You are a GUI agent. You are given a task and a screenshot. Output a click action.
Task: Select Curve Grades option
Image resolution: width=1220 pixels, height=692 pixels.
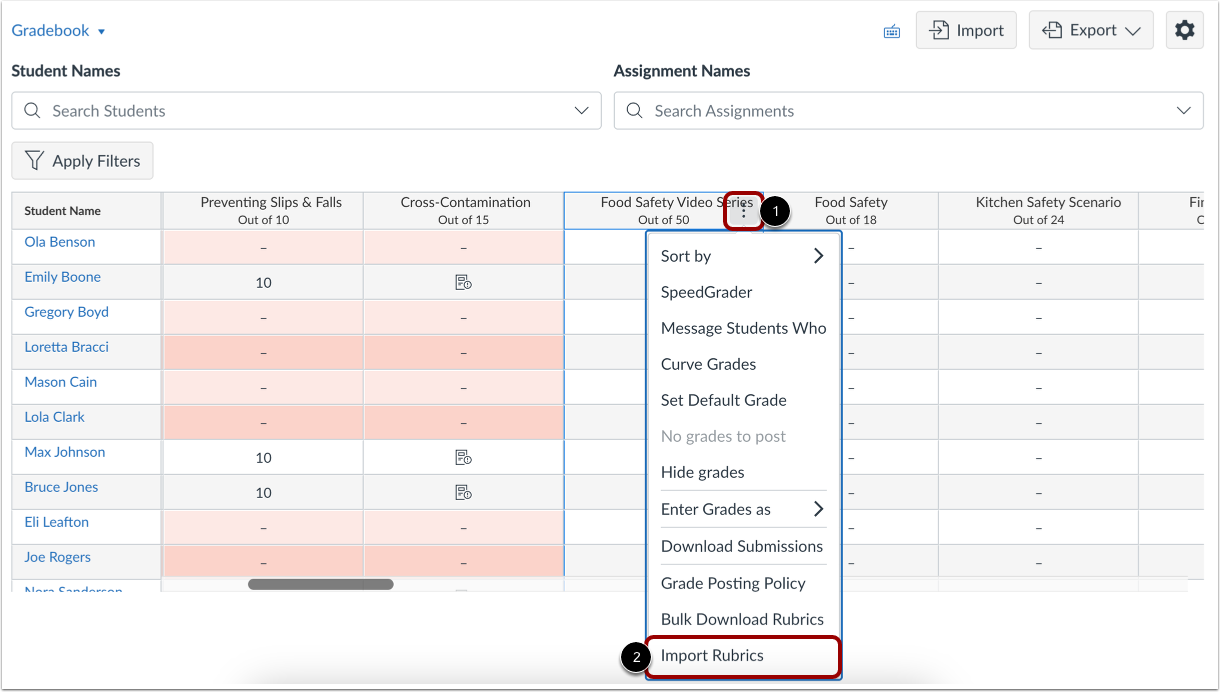pos(743,364)
